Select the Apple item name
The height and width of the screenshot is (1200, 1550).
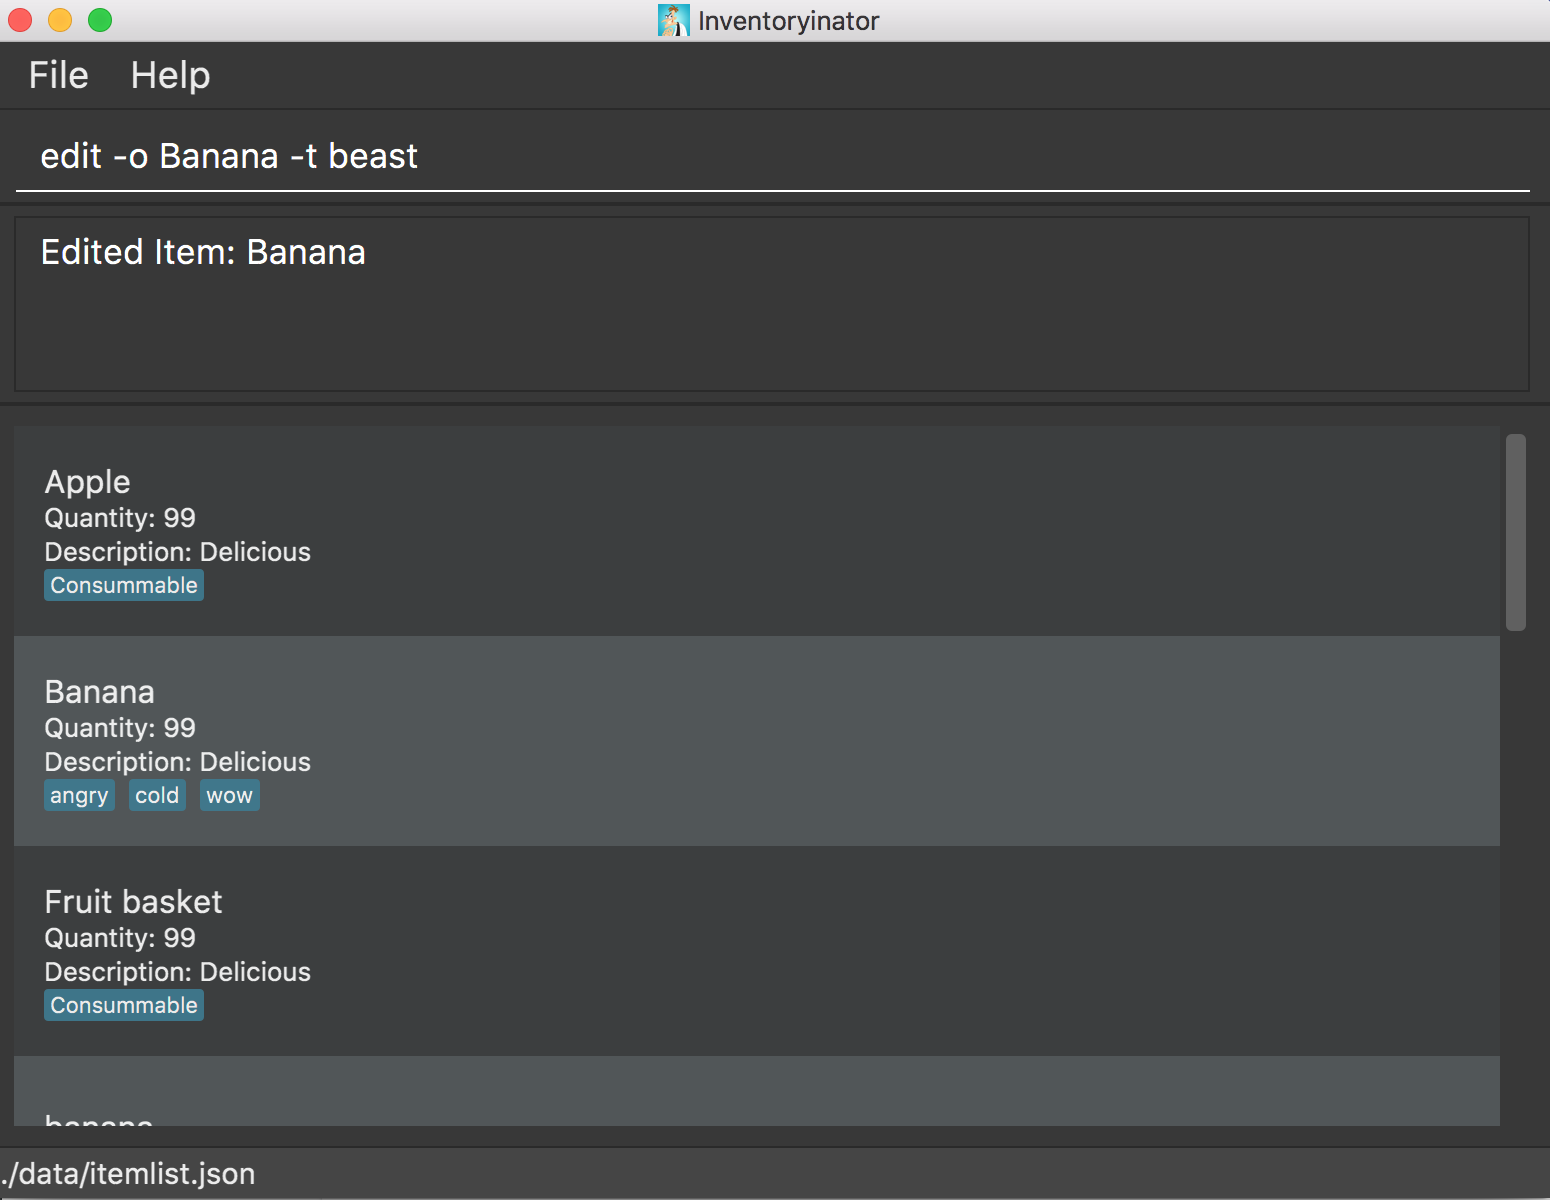88,482
